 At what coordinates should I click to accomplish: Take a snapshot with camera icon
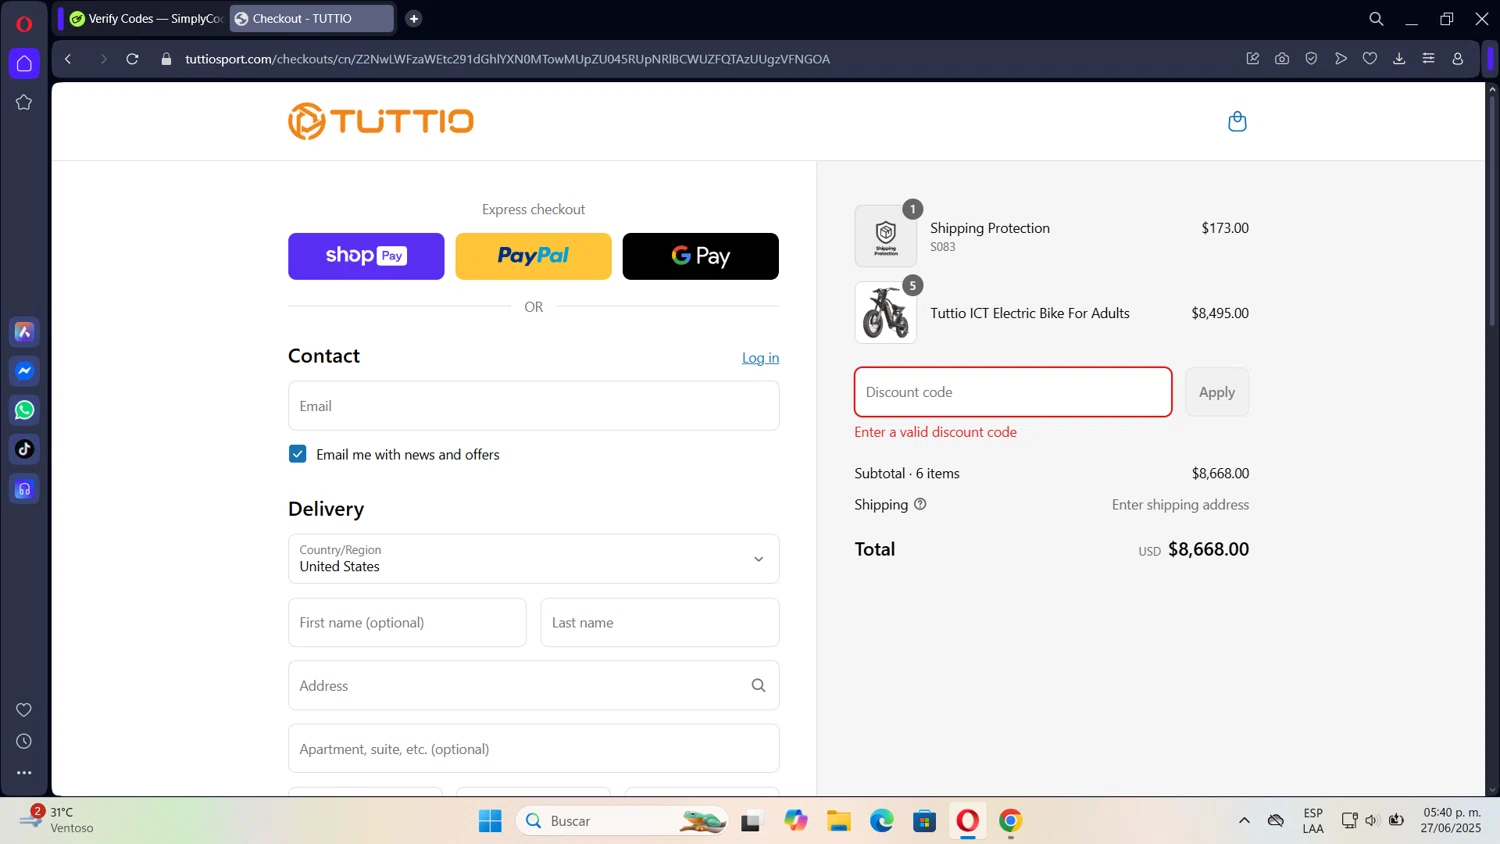1282,59
